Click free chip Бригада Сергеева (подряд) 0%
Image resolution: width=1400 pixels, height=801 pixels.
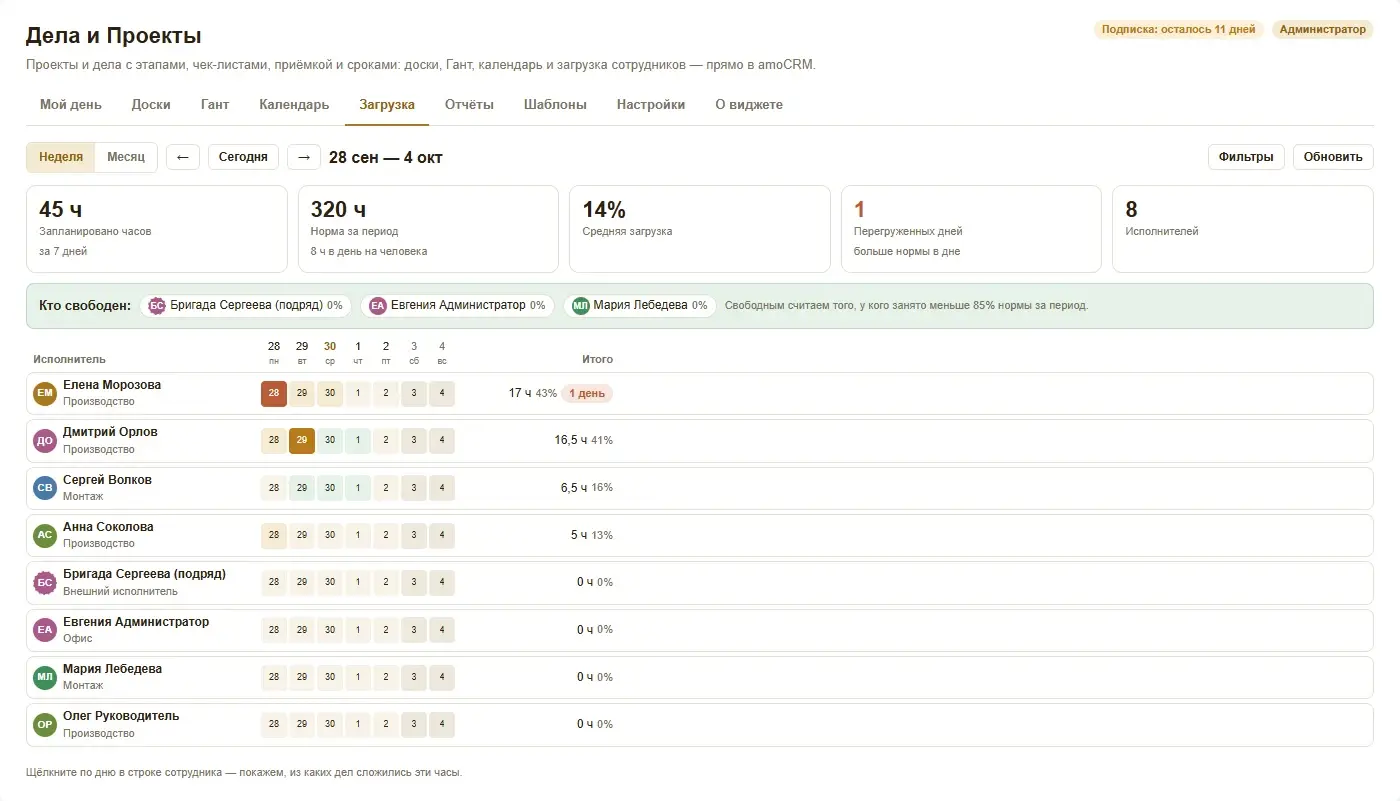[x=246, y=306]
